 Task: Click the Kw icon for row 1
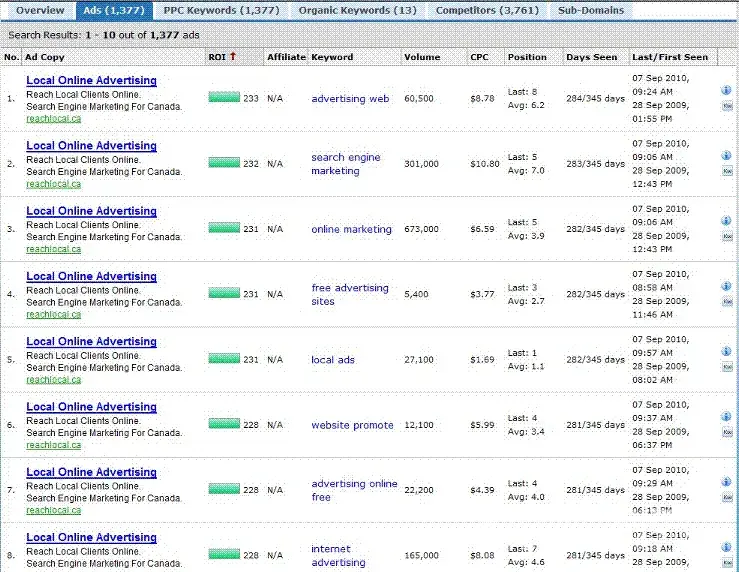pos(726,105)
